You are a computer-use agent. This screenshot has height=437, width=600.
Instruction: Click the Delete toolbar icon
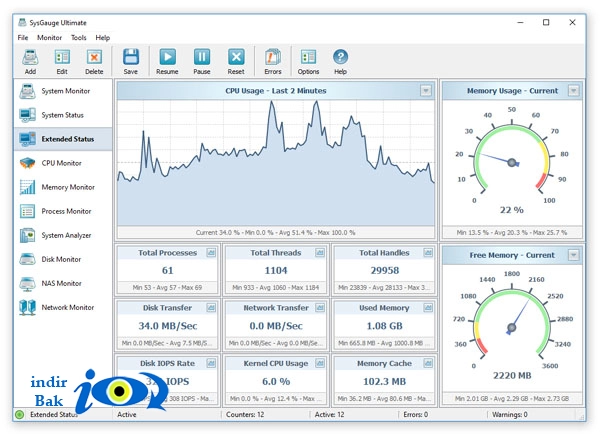(94, 57)
